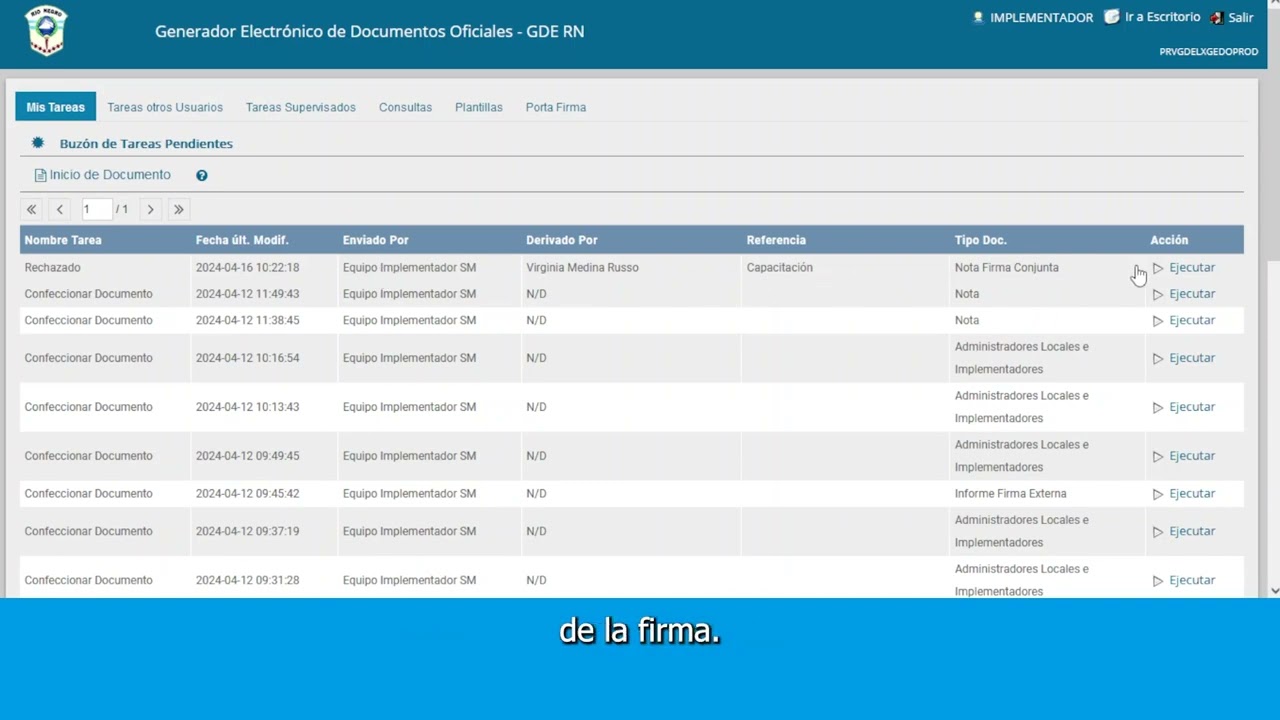Click the page number input field

[x=96, y=209]
